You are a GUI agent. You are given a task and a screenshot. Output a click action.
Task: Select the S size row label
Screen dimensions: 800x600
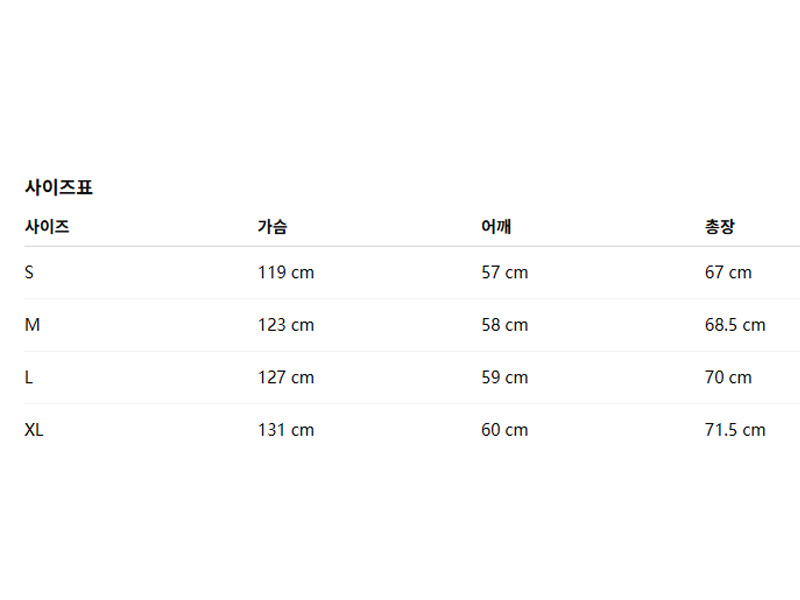29,272
